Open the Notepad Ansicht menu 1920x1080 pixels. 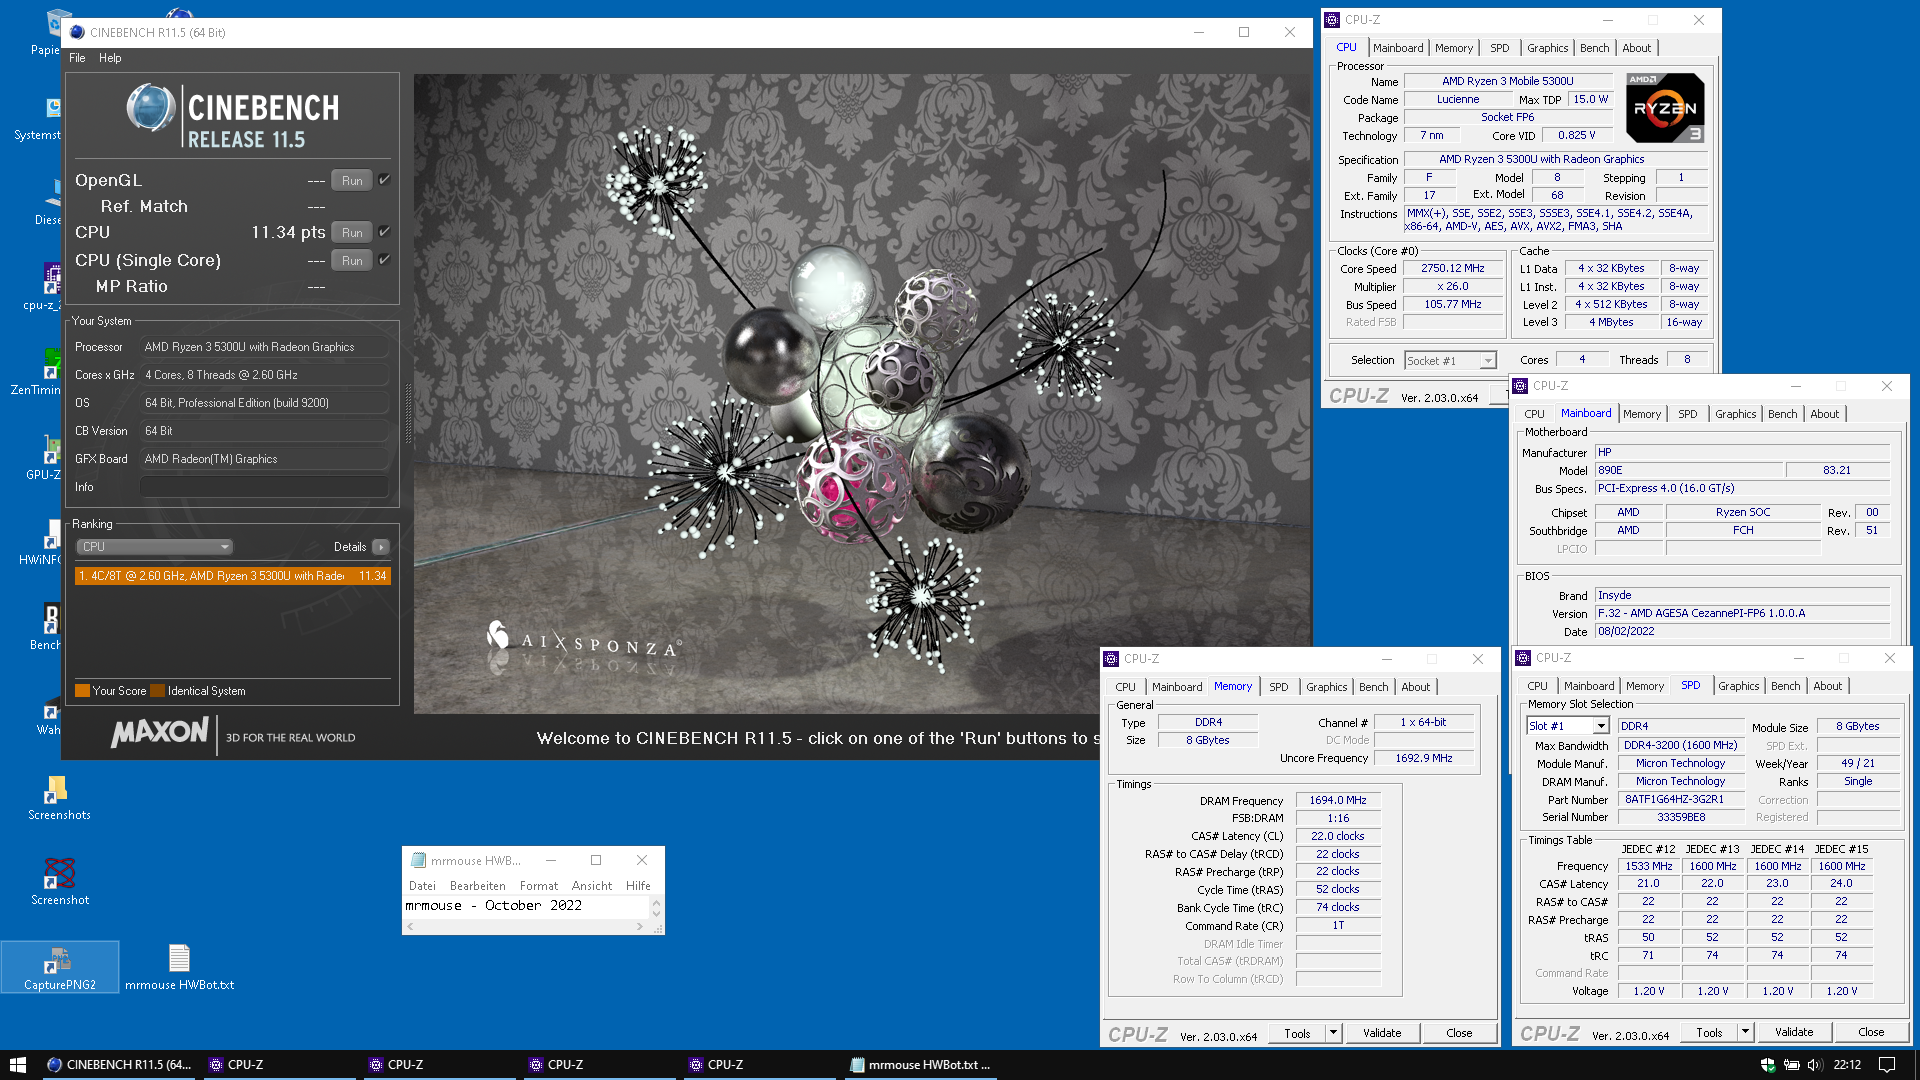pyautogui.click(x=591, y=886)
